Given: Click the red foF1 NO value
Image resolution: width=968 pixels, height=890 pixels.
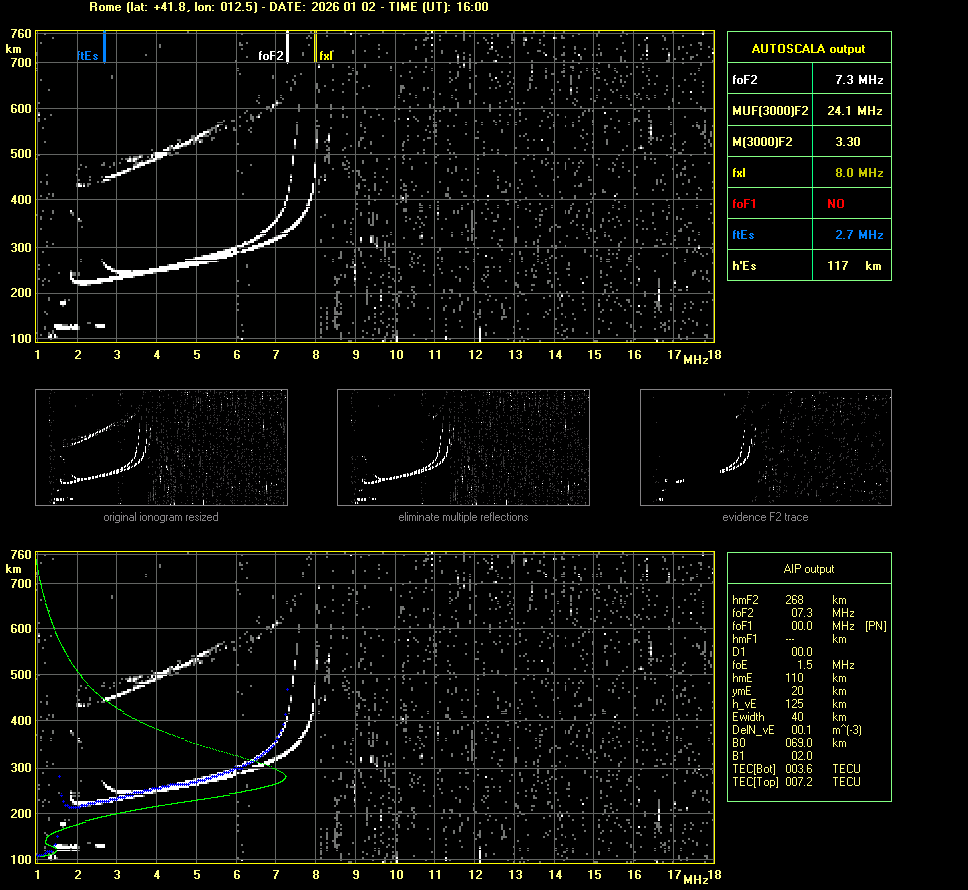Looking at the screenshot, I should 836,204.
